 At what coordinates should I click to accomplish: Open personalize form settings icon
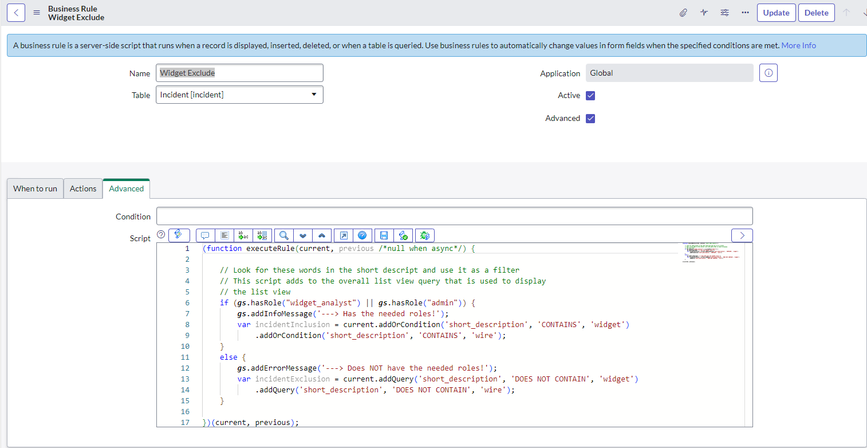[724, 13]
